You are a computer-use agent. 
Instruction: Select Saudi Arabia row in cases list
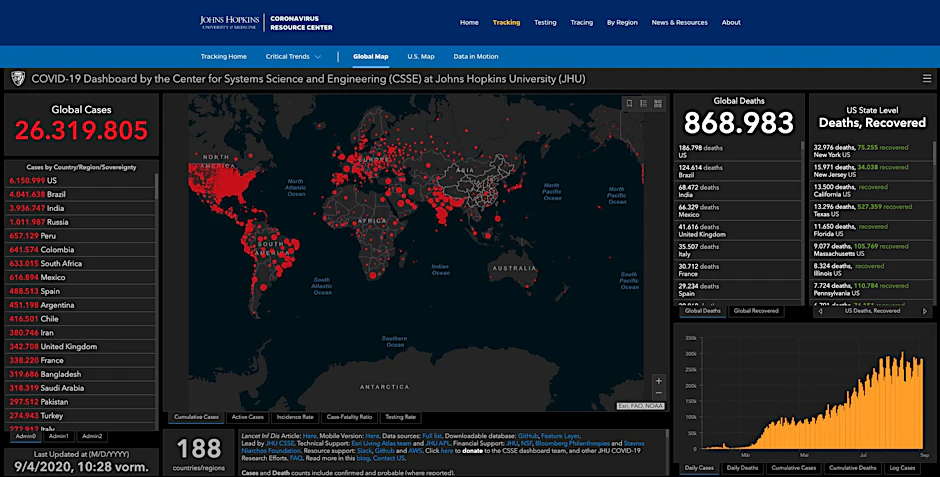pyautogui.click(x=80, y=388)
